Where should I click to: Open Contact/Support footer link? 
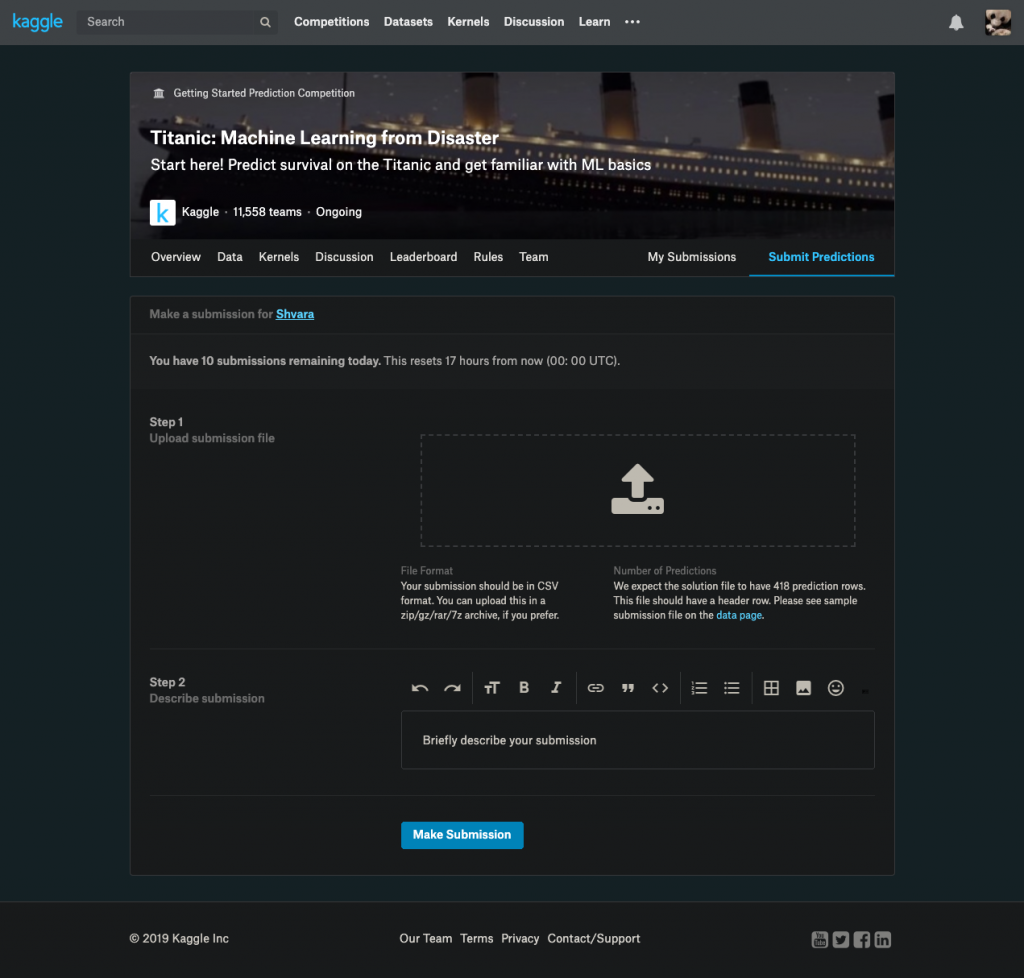click(x=594, y=938)
